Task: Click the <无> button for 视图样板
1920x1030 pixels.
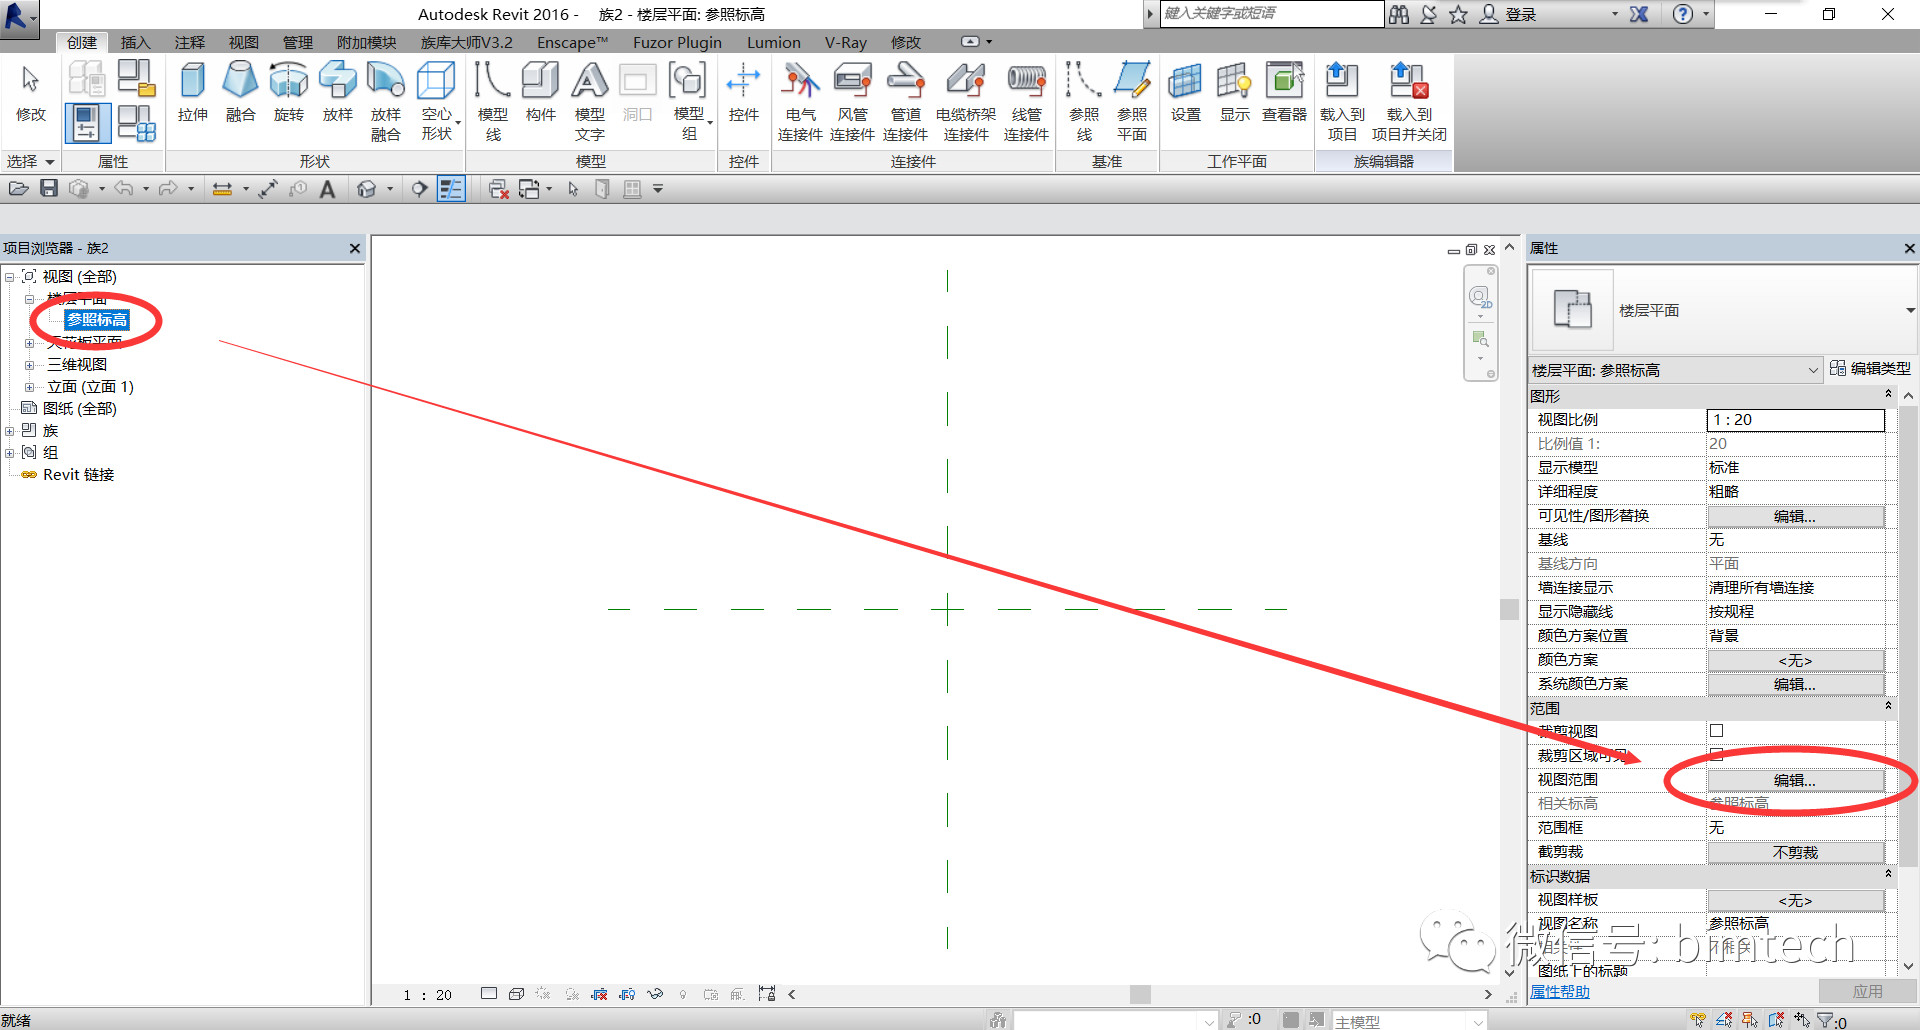Action: click(x=1795, y=900)
